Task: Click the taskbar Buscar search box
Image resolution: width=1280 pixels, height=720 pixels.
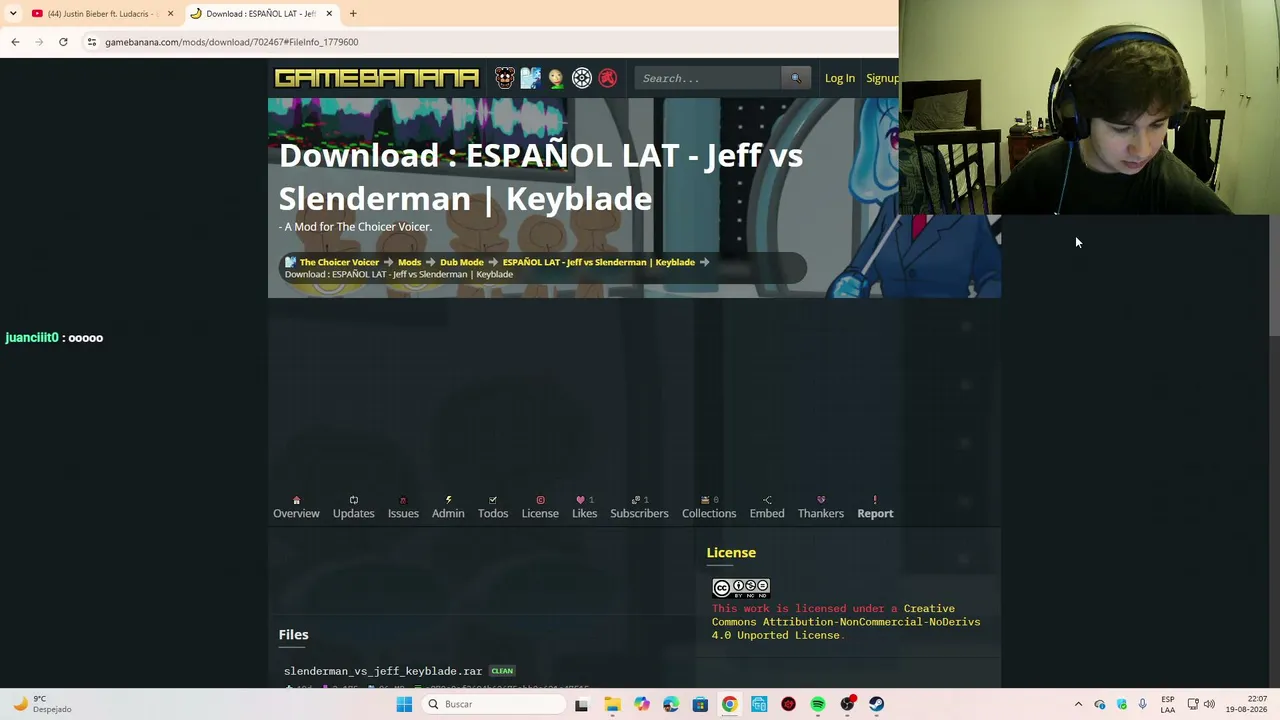Action: [493, 704]
